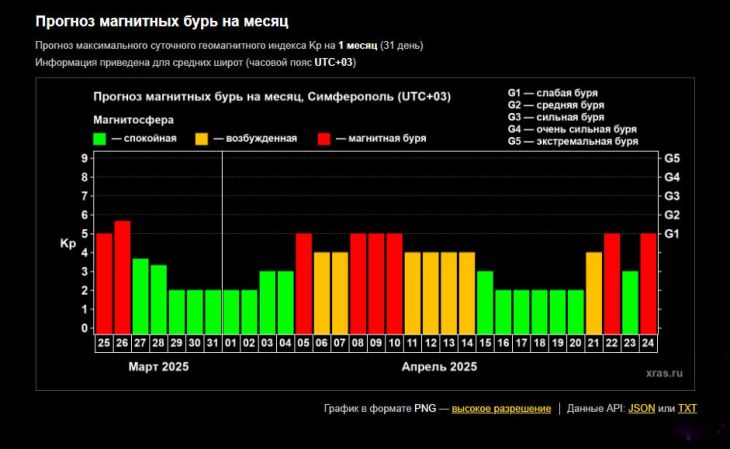Click the G1 label on the right axis

672,234
